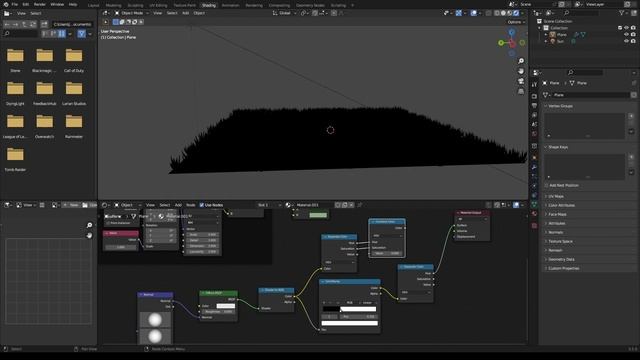Click the file browser path field
Image resolution: width=640 pixels, height=360 pixels.
(x=72, y=24)
